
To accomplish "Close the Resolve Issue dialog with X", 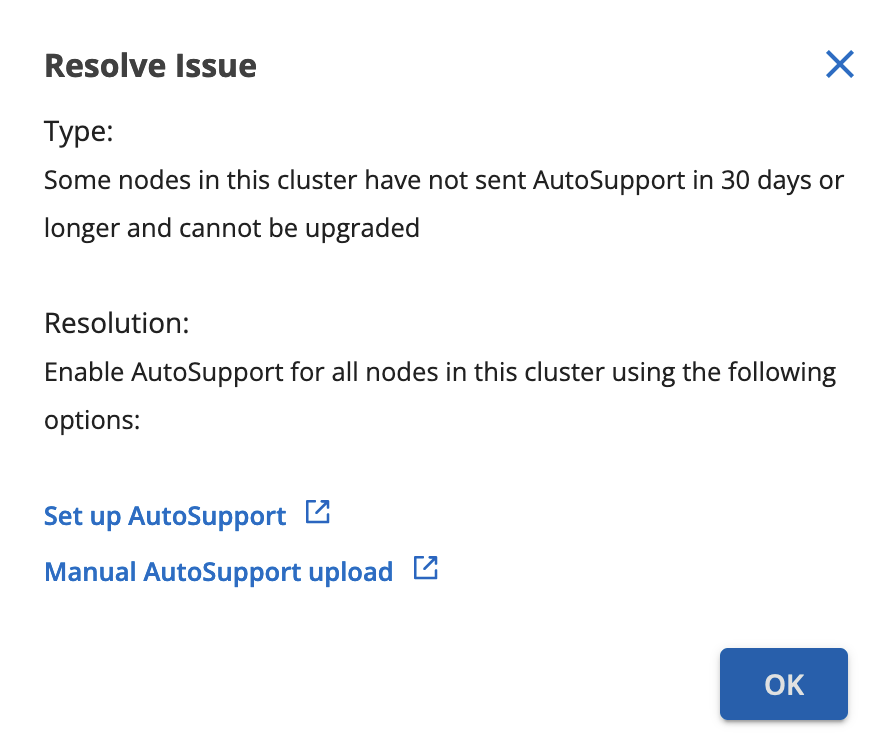I will click(x=839, y=65).
